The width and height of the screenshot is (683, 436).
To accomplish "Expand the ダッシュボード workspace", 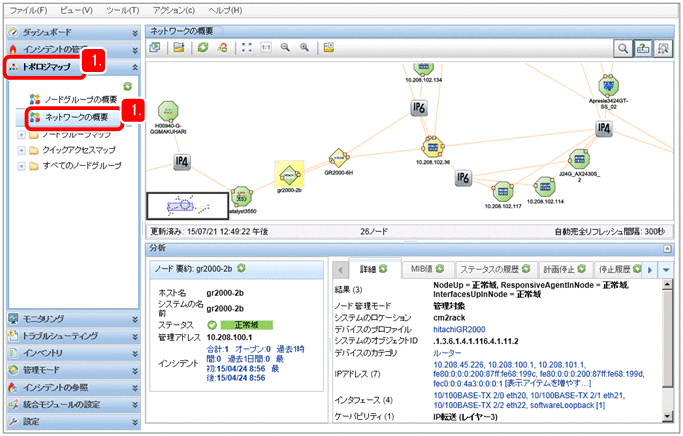I will 74,32.
